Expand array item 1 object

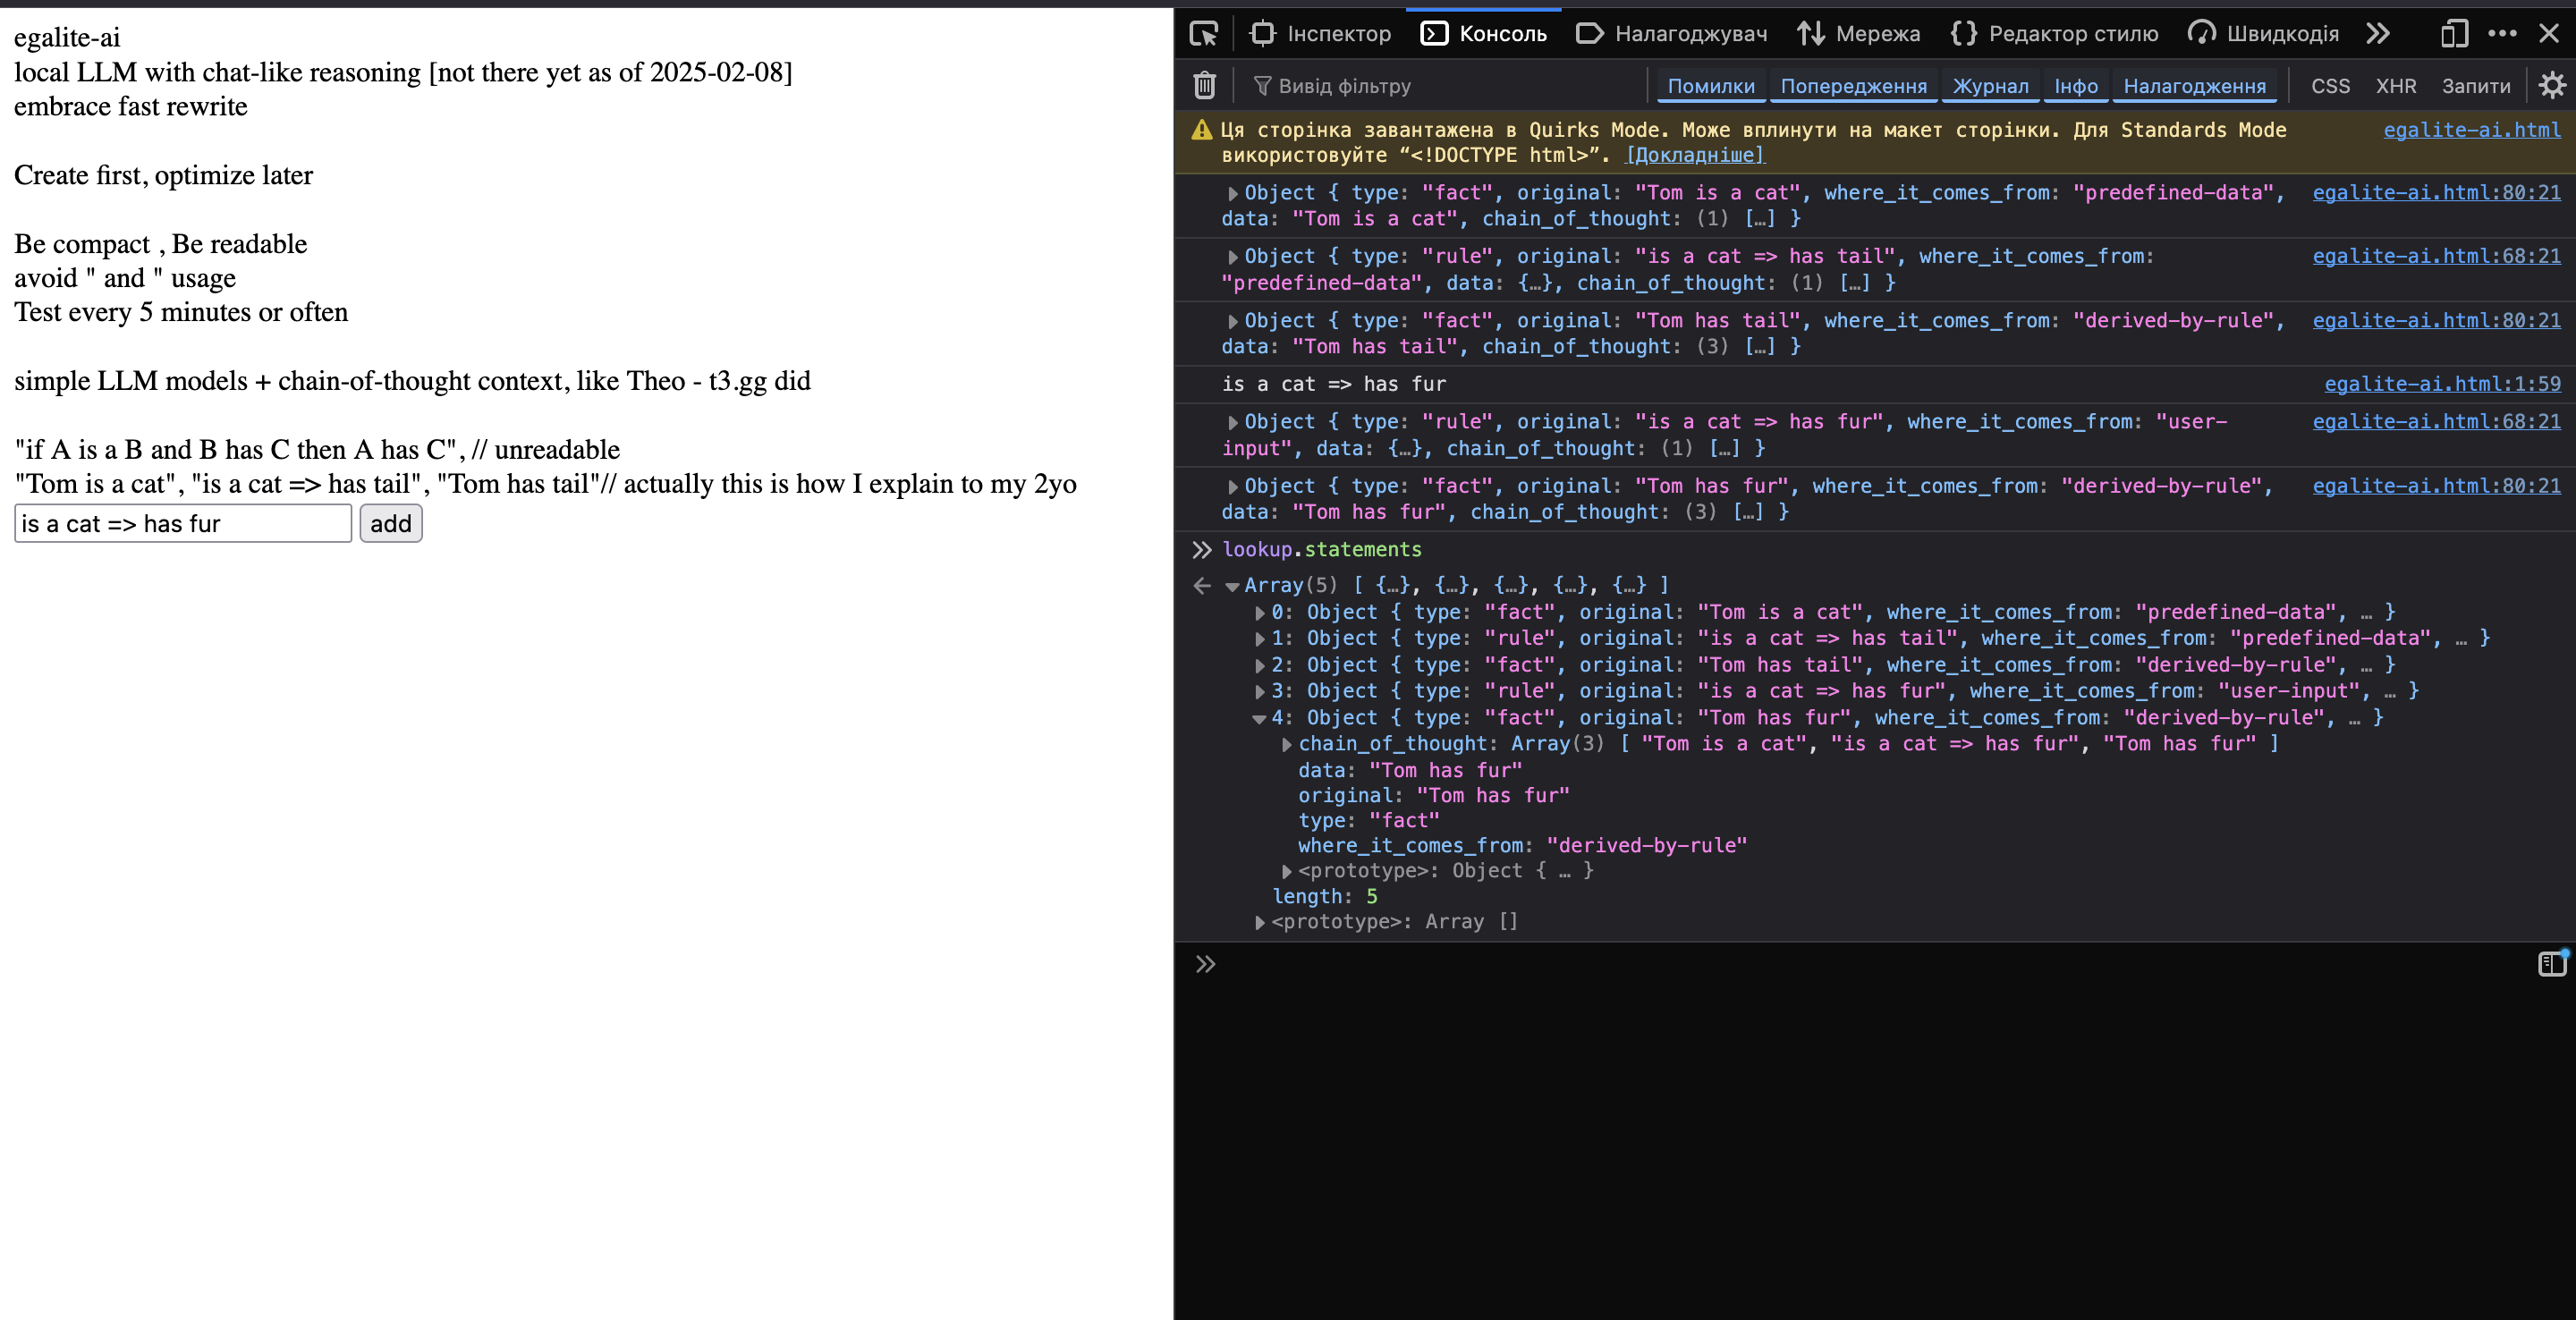pos(1260,639)
